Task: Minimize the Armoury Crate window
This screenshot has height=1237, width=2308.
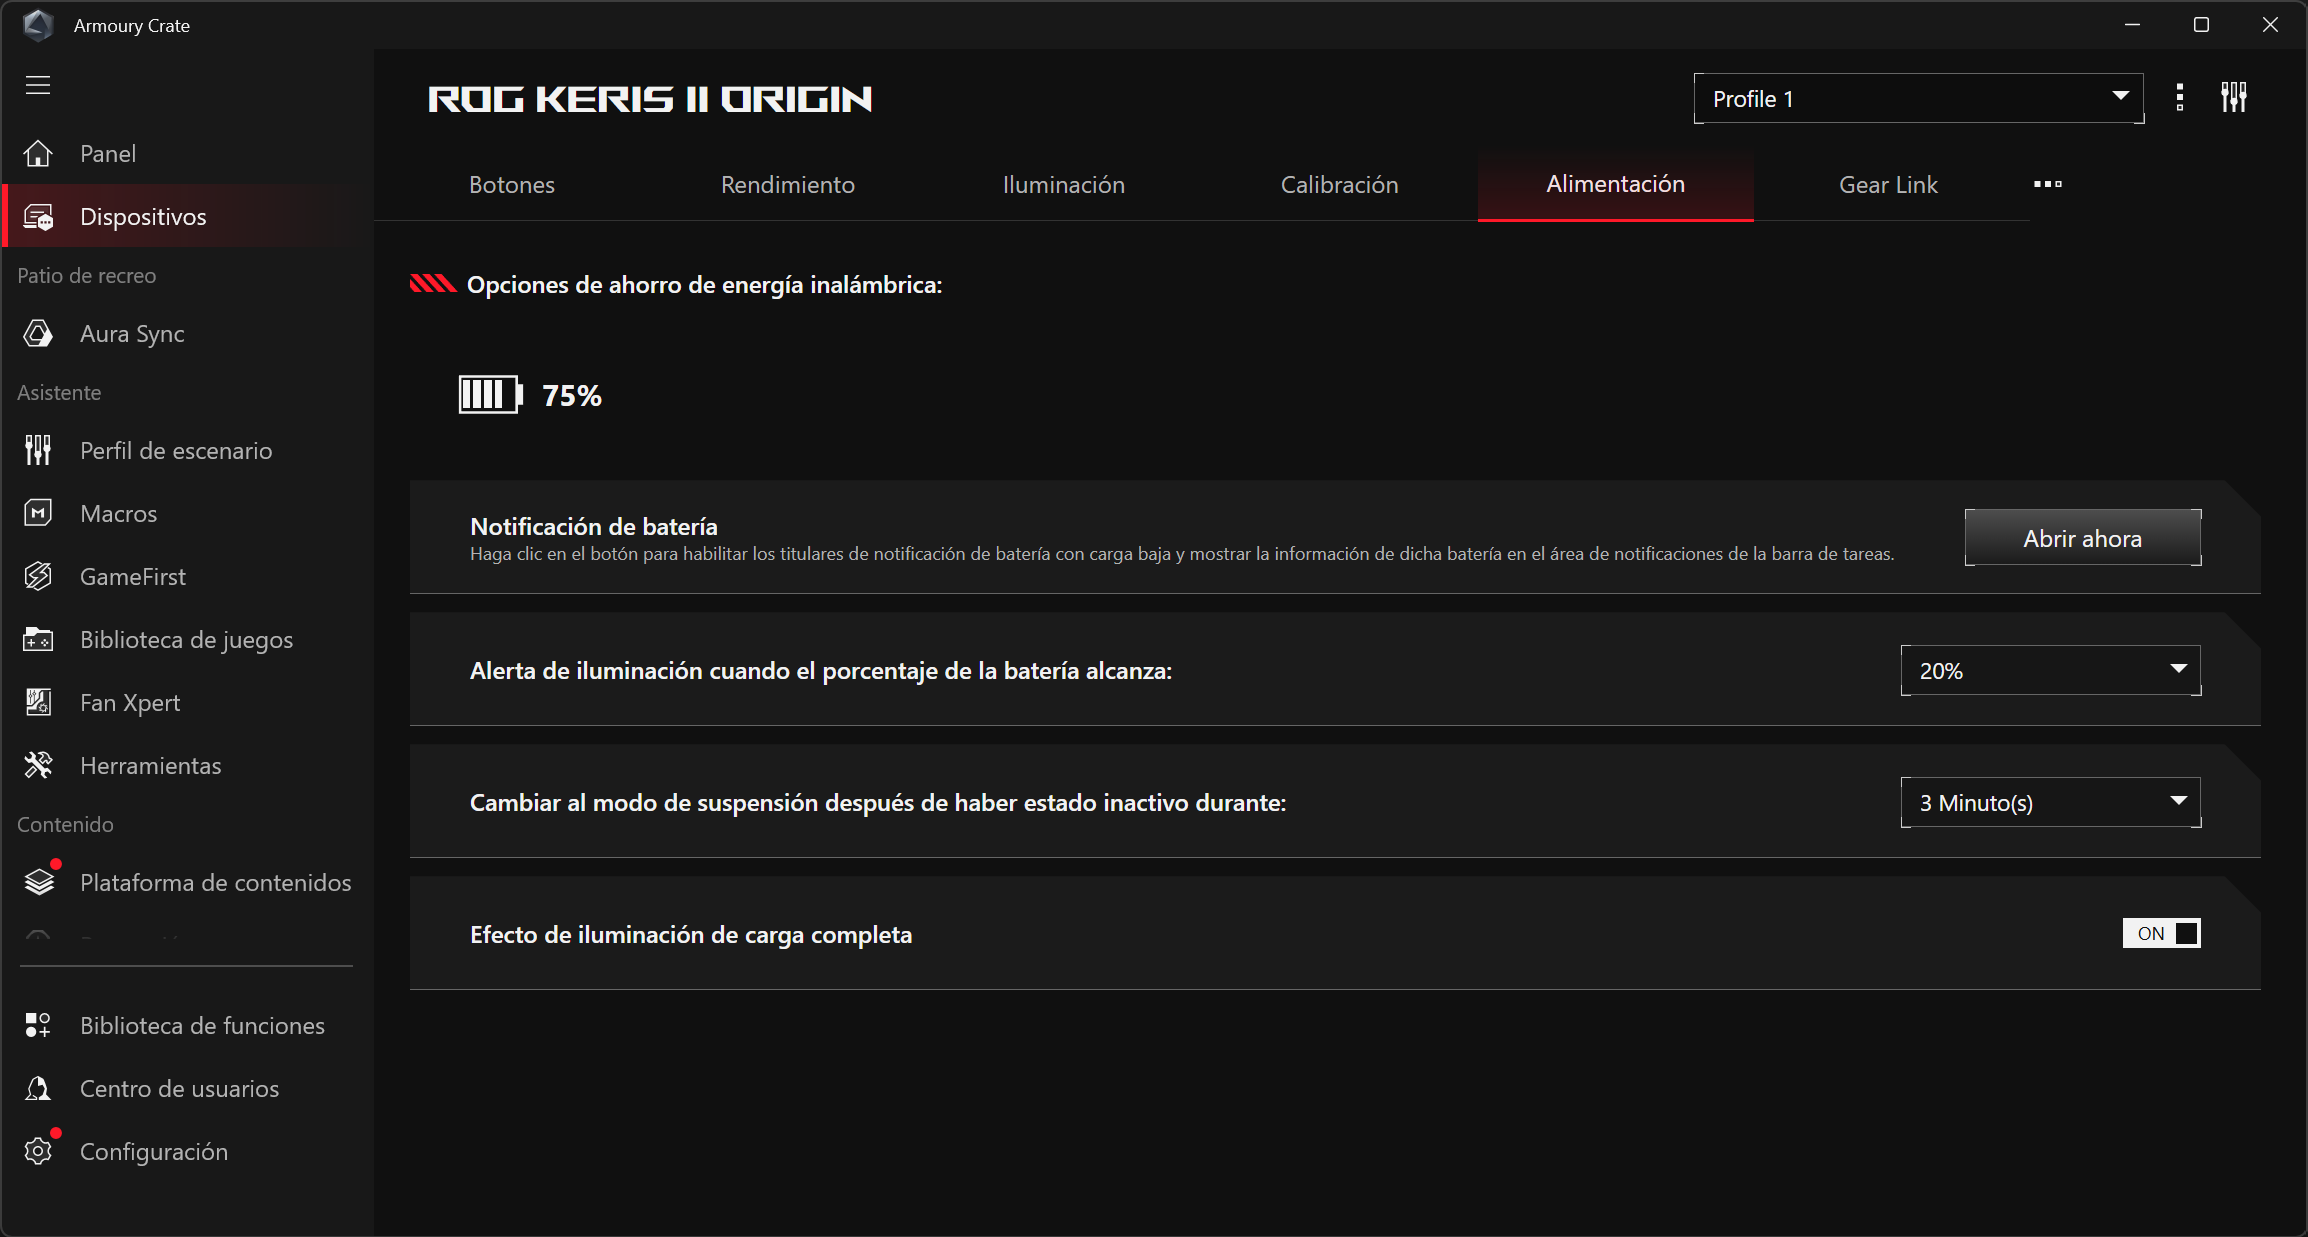Action: click(2132, 25)
